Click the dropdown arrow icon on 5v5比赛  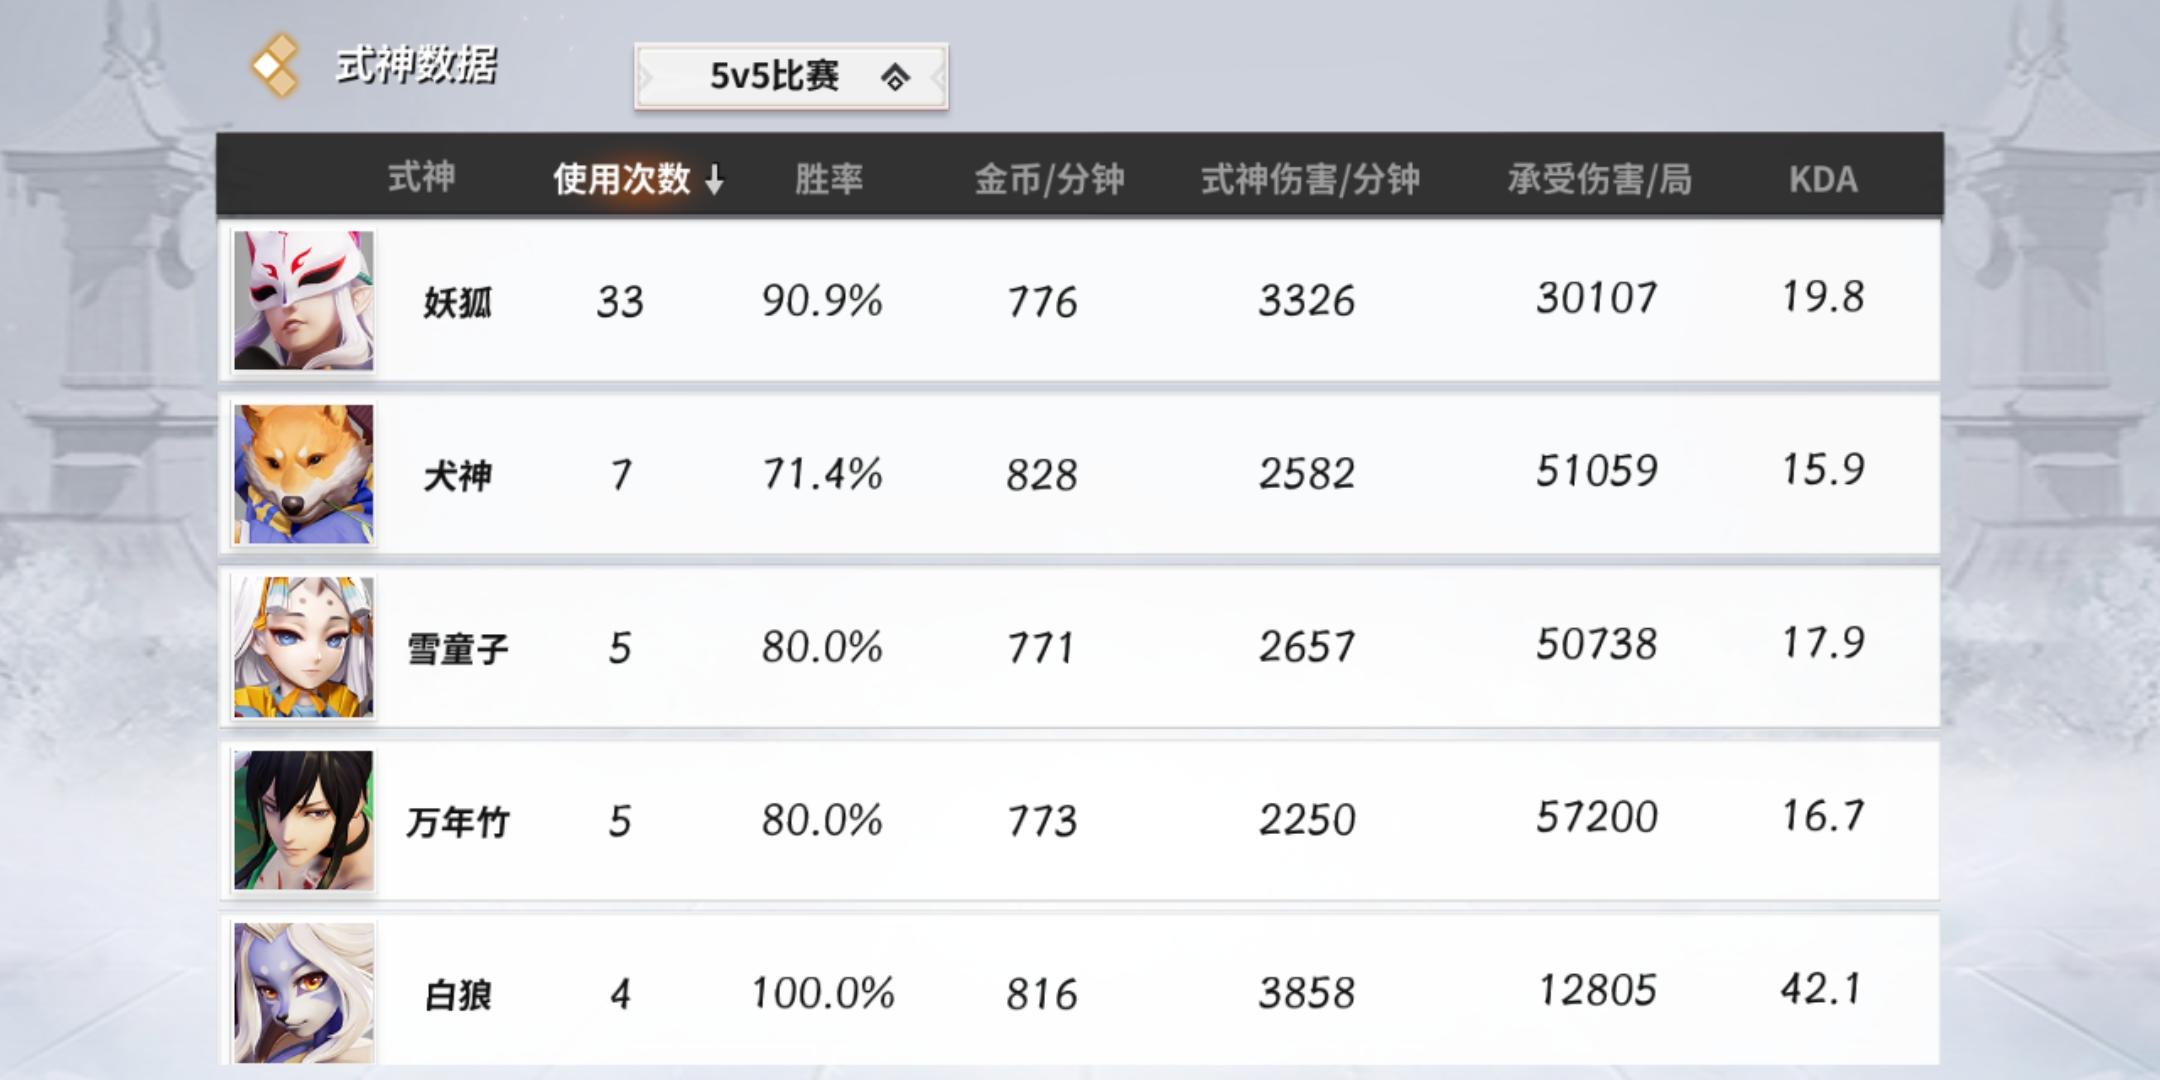point(895,77)
